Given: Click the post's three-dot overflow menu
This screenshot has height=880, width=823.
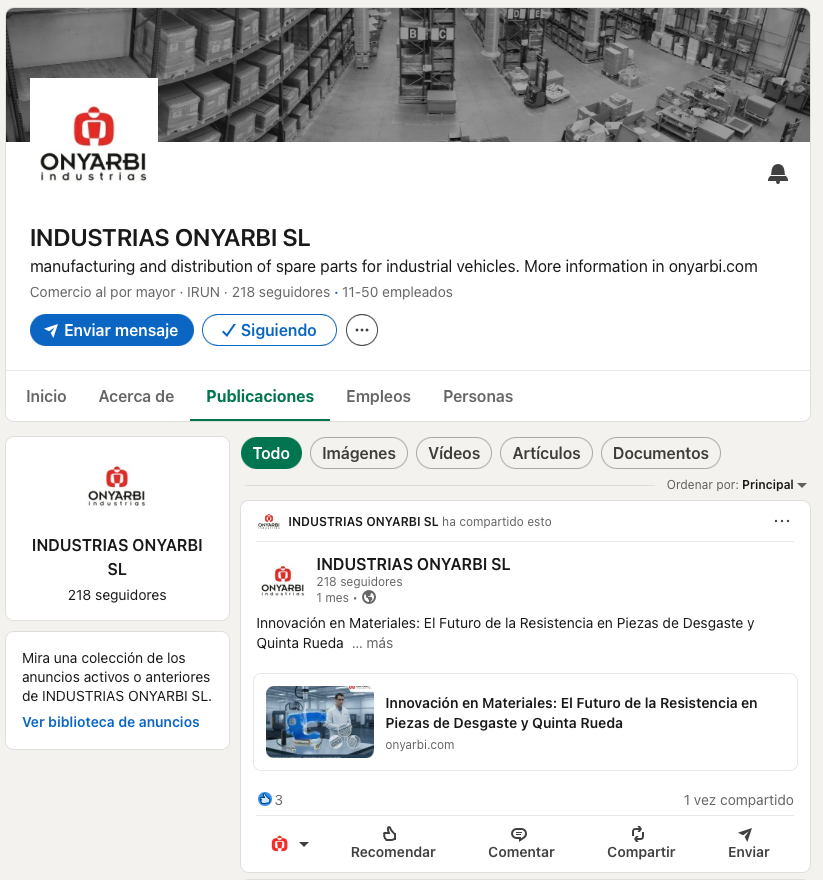Looking at the screenshot, I should tap(782, 521).
